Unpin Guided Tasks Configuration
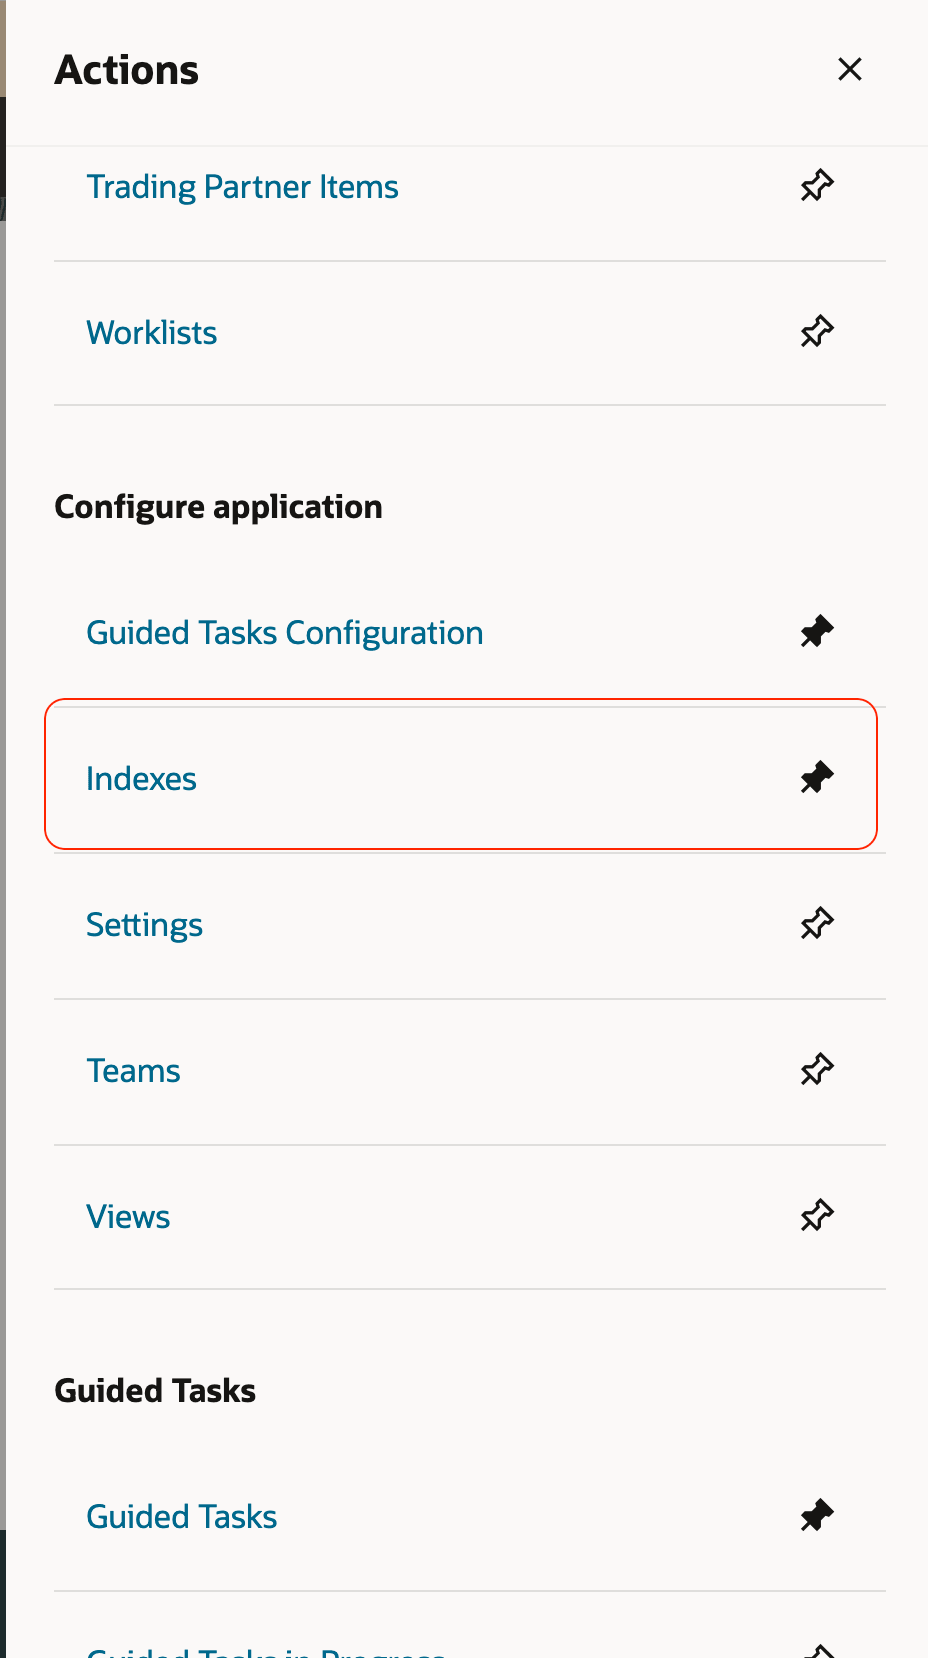928x1658 pixels. coord(815,631)
